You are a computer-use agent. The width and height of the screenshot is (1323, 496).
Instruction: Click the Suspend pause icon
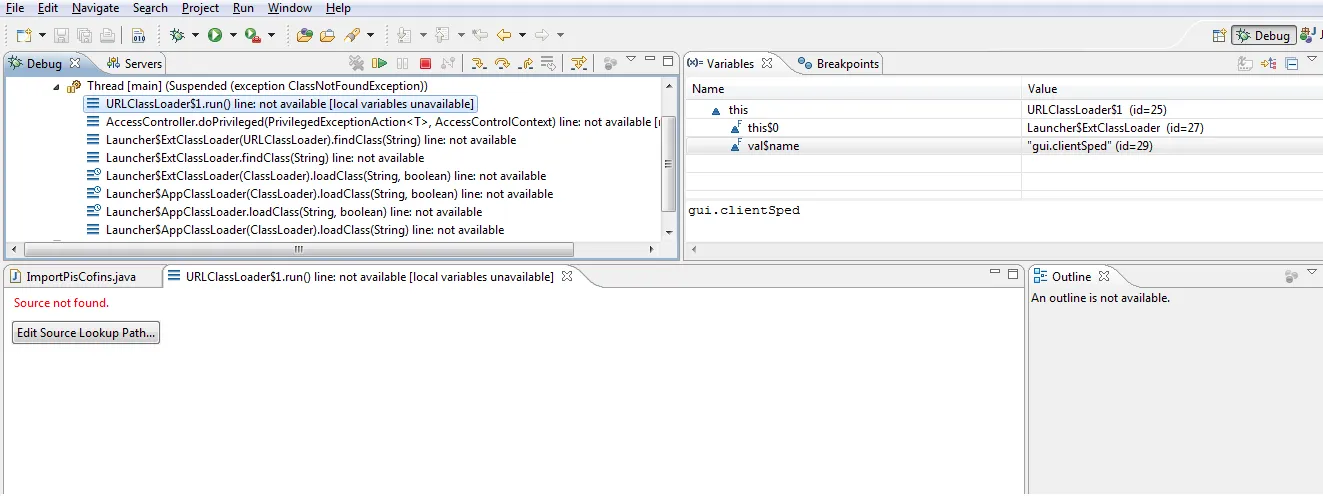pyautogui.click(x=402, y=63)
